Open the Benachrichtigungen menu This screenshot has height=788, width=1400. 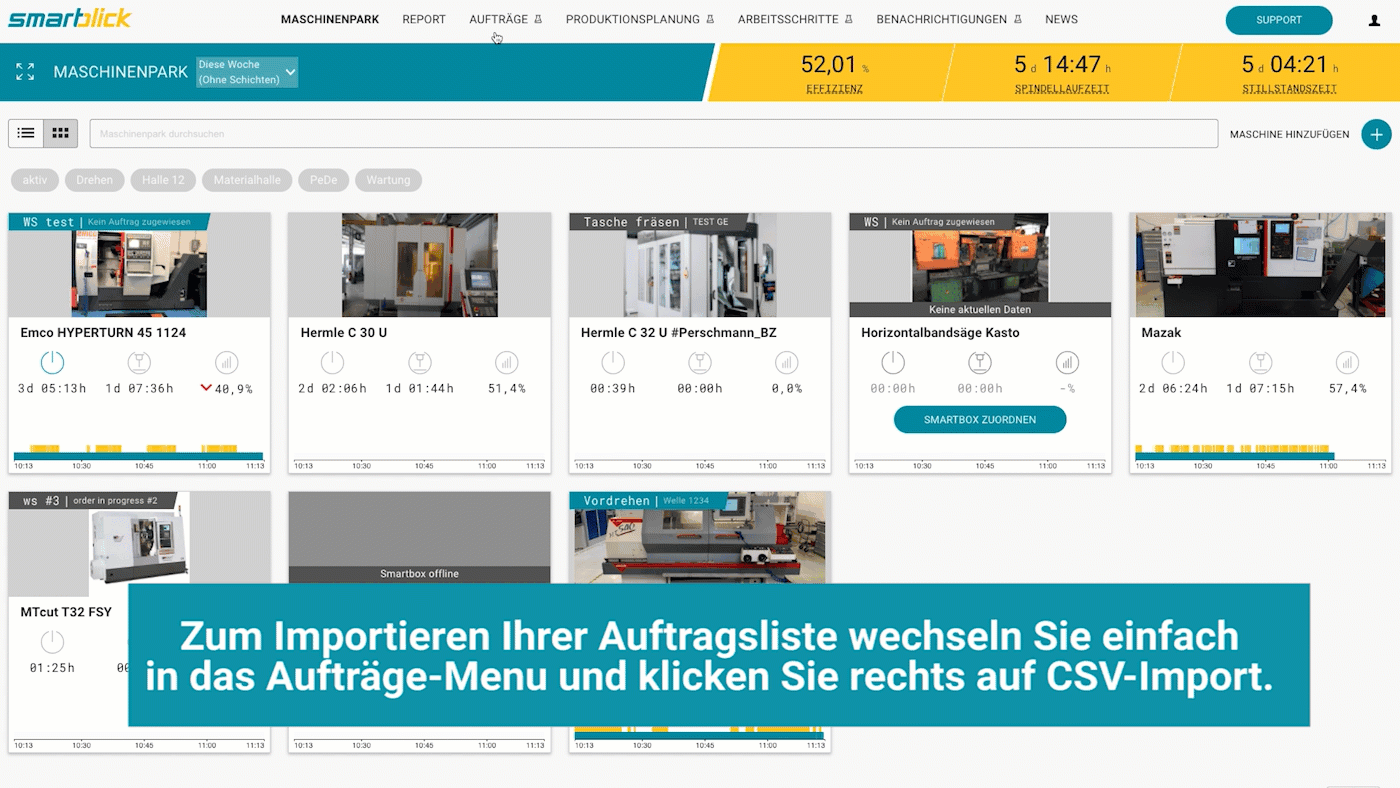coord(949,19)
